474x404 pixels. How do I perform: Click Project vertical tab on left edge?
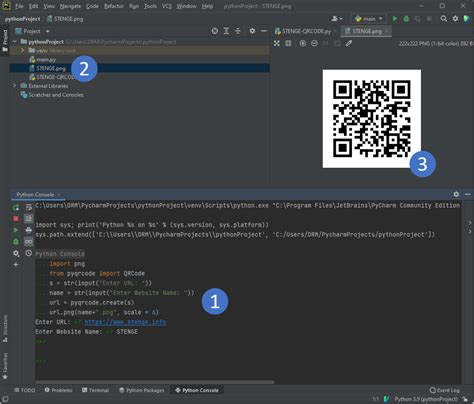click(x=5, y=40)
